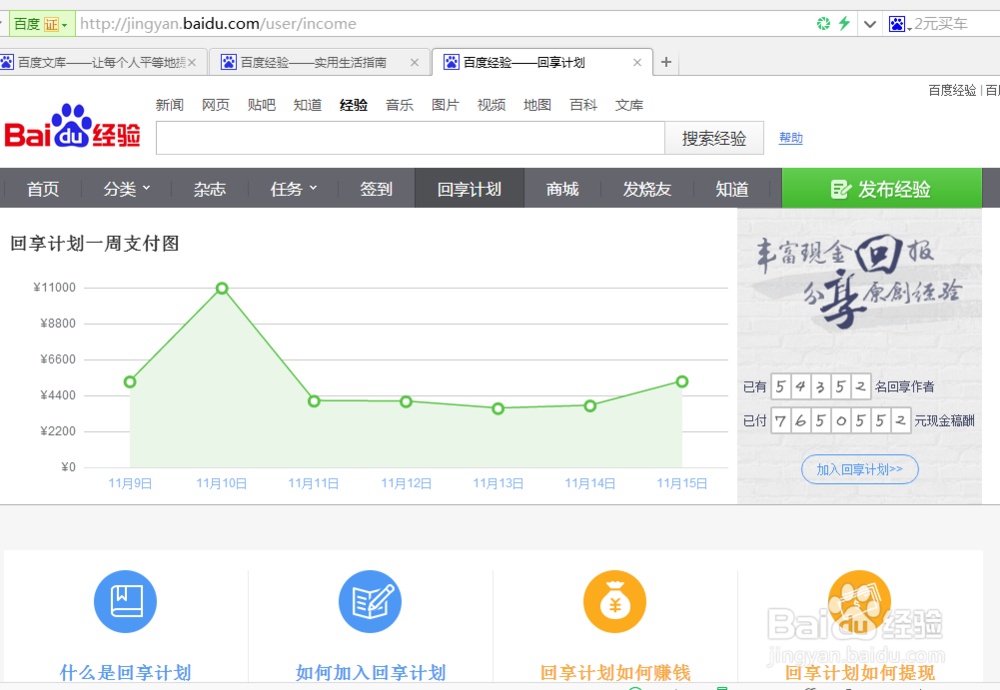
Task: Go to 网页 in the top links
Action: 216,105
